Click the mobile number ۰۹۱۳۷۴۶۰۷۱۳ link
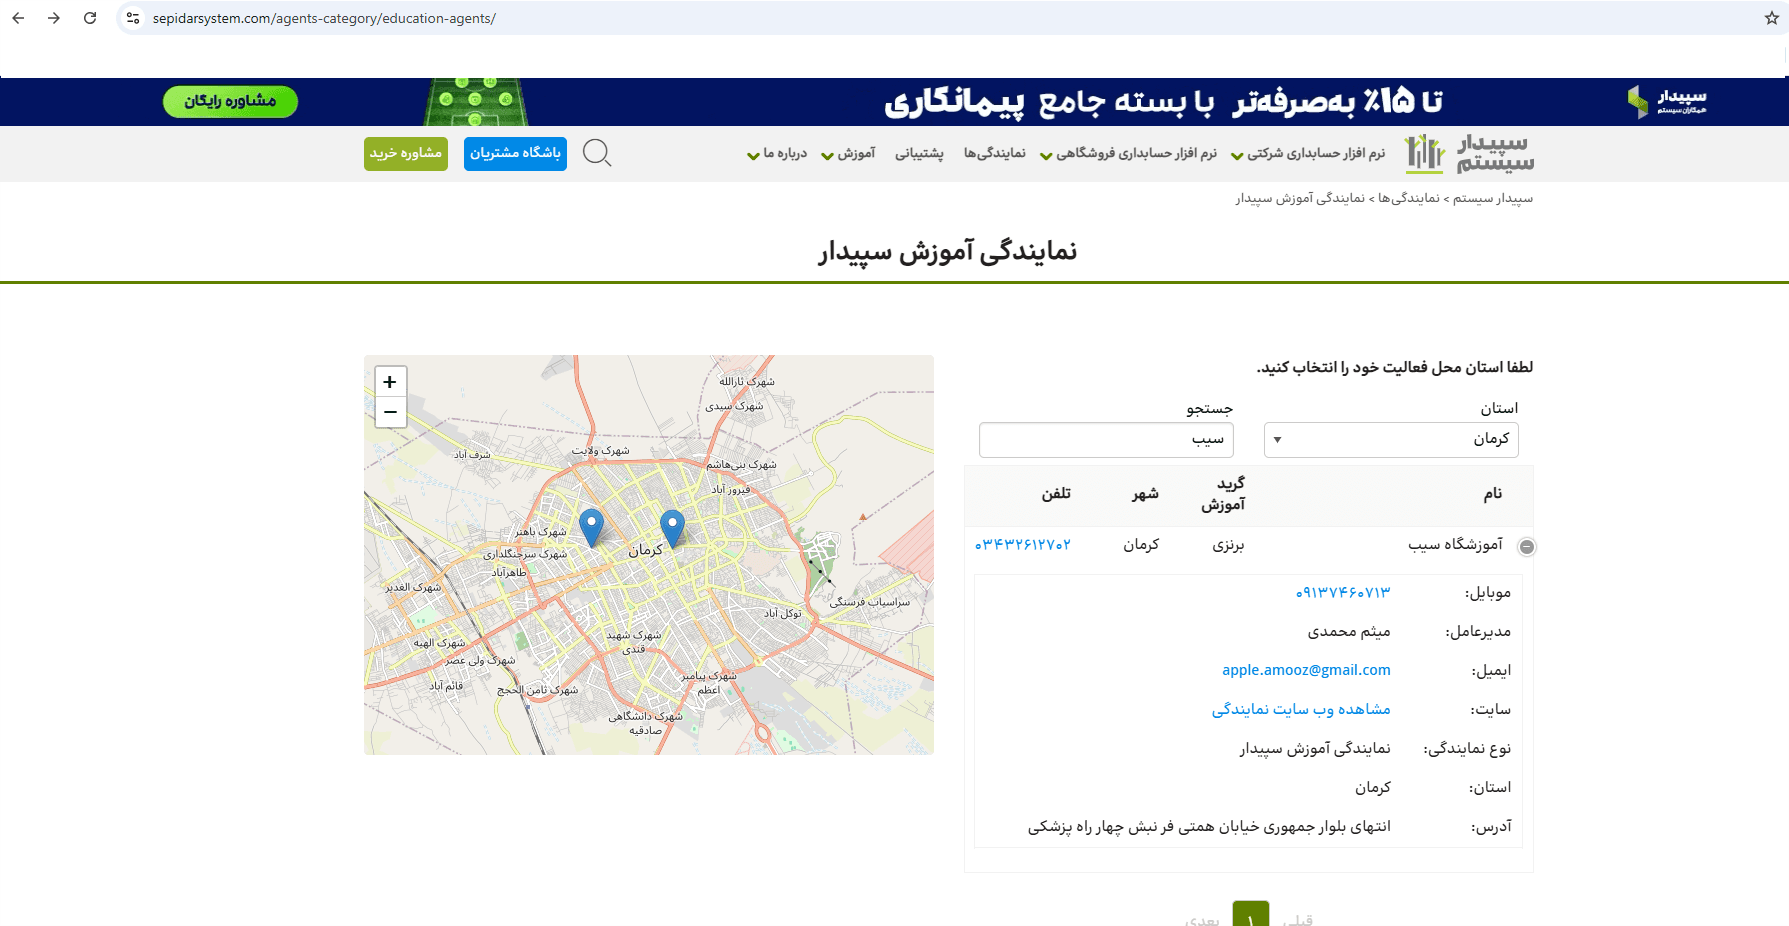The width and height of the screenshot is (1789, 926). click(x=1343, y=593)
